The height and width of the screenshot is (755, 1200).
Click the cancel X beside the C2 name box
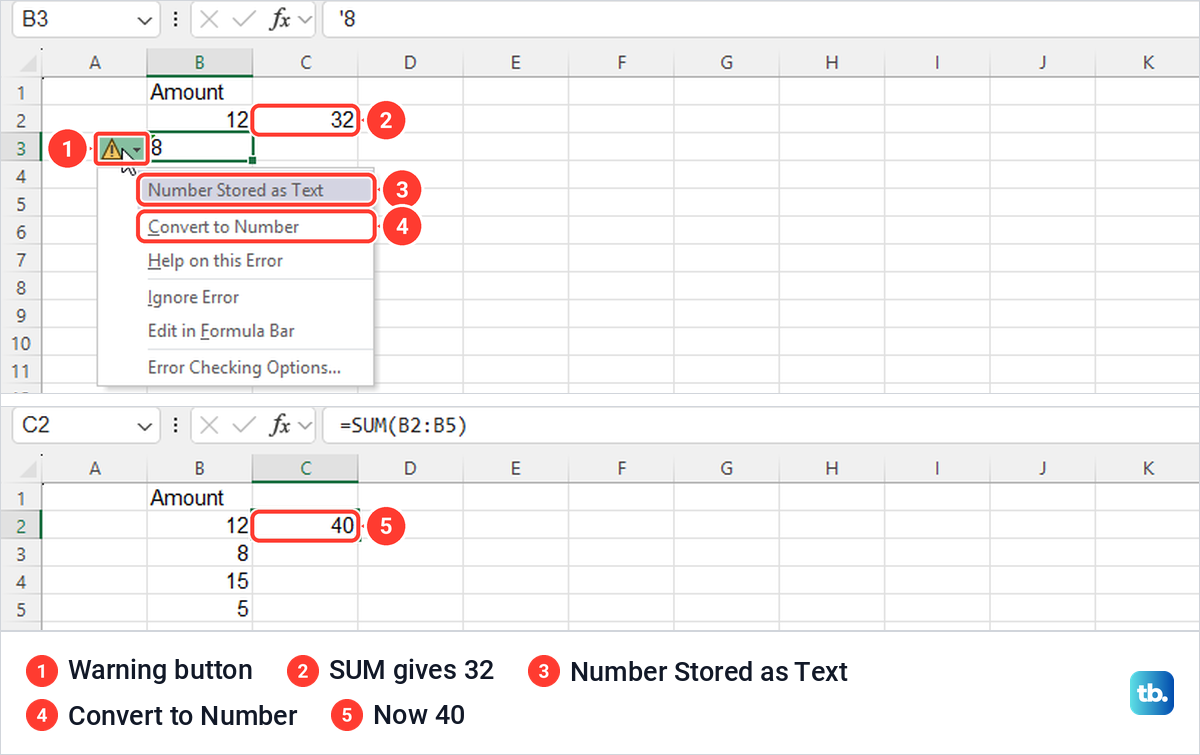click(x=208, y=425)
